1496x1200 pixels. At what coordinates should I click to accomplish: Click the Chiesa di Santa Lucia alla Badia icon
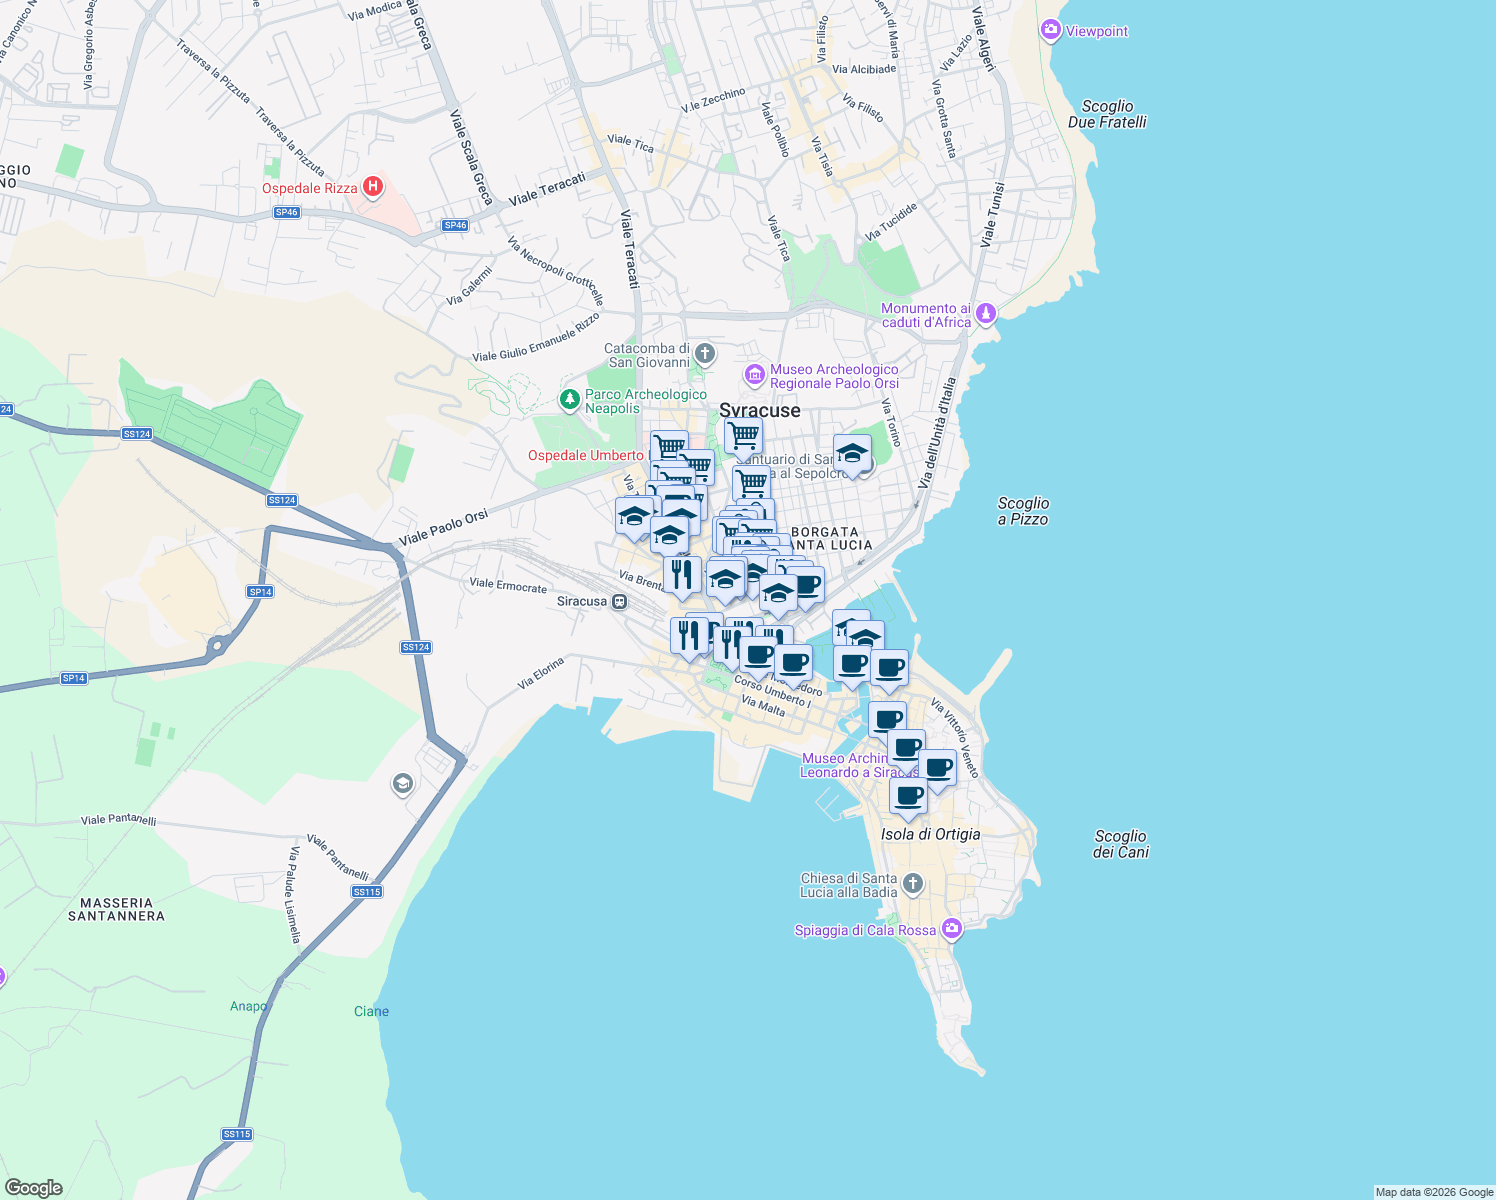click(911, 882)
